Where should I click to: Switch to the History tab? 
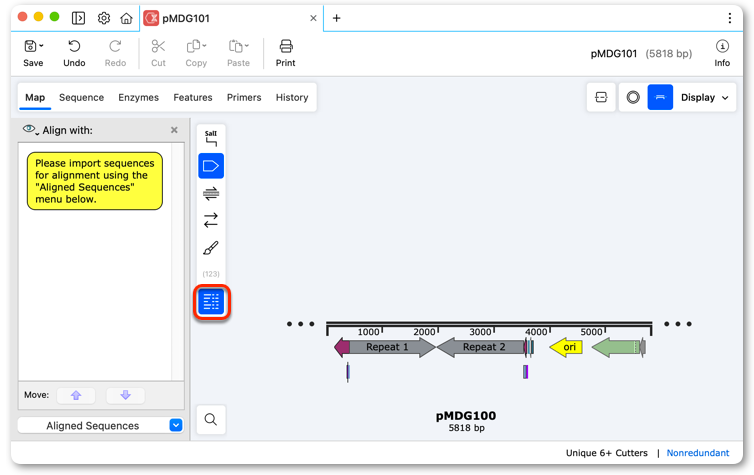point(292,98)
